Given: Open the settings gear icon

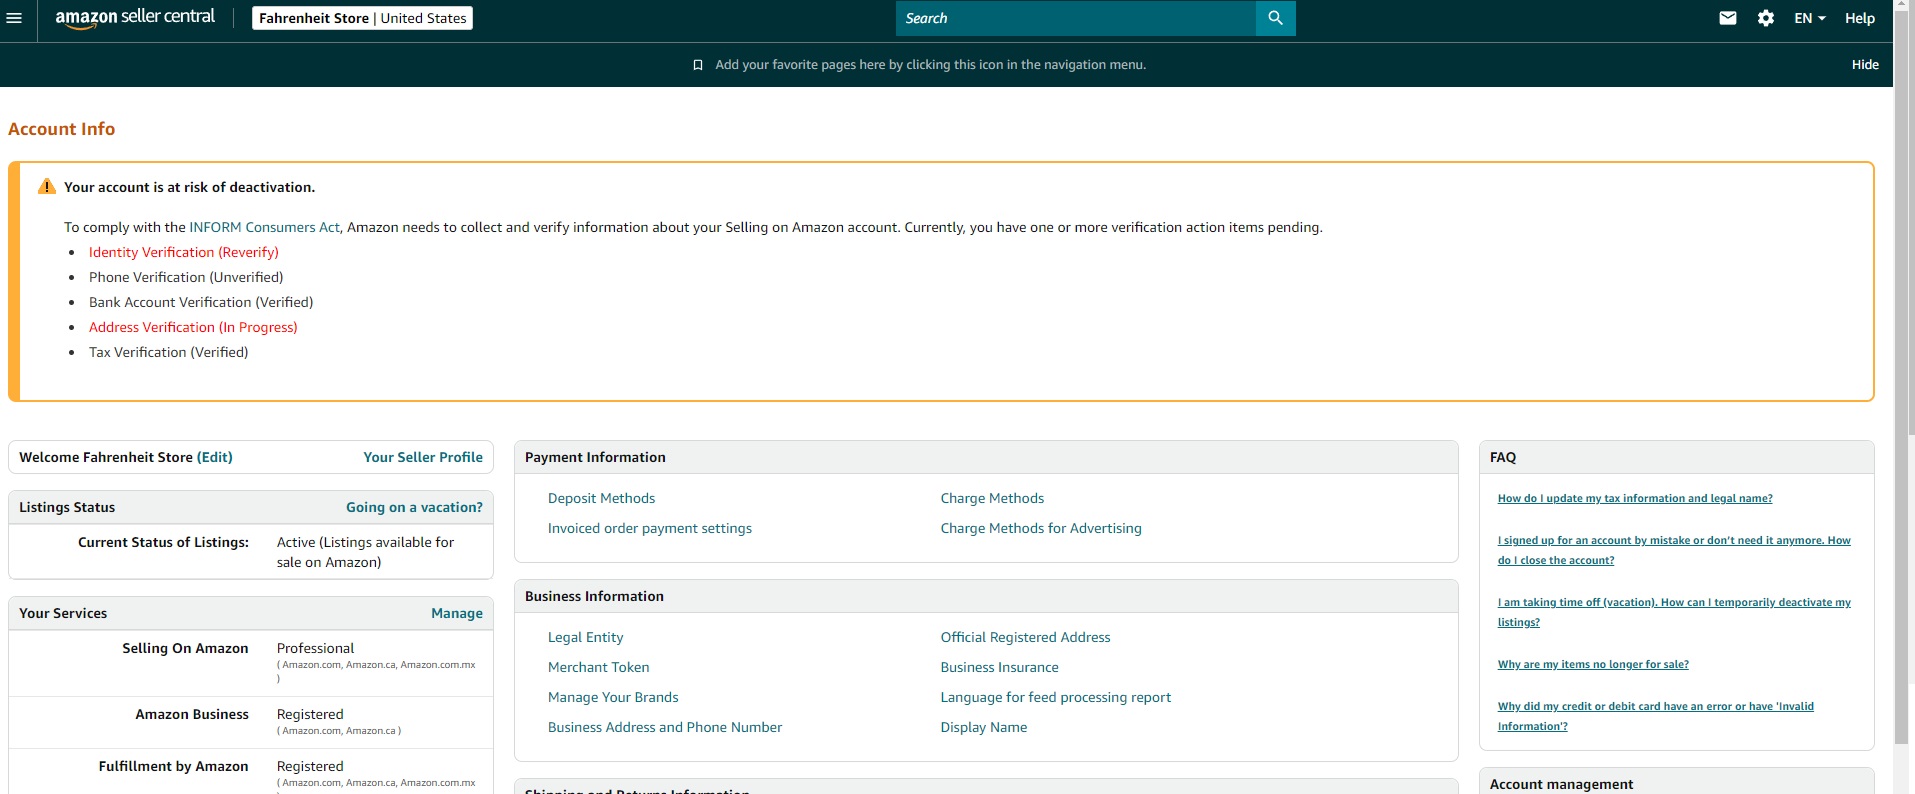Looking at the screenshot, I should 1766,18.
